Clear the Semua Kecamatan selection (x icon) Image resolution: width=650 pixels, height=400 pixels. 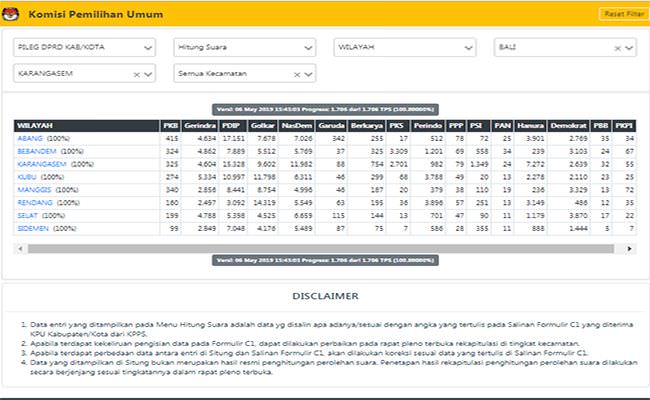(x=297, y=75)
